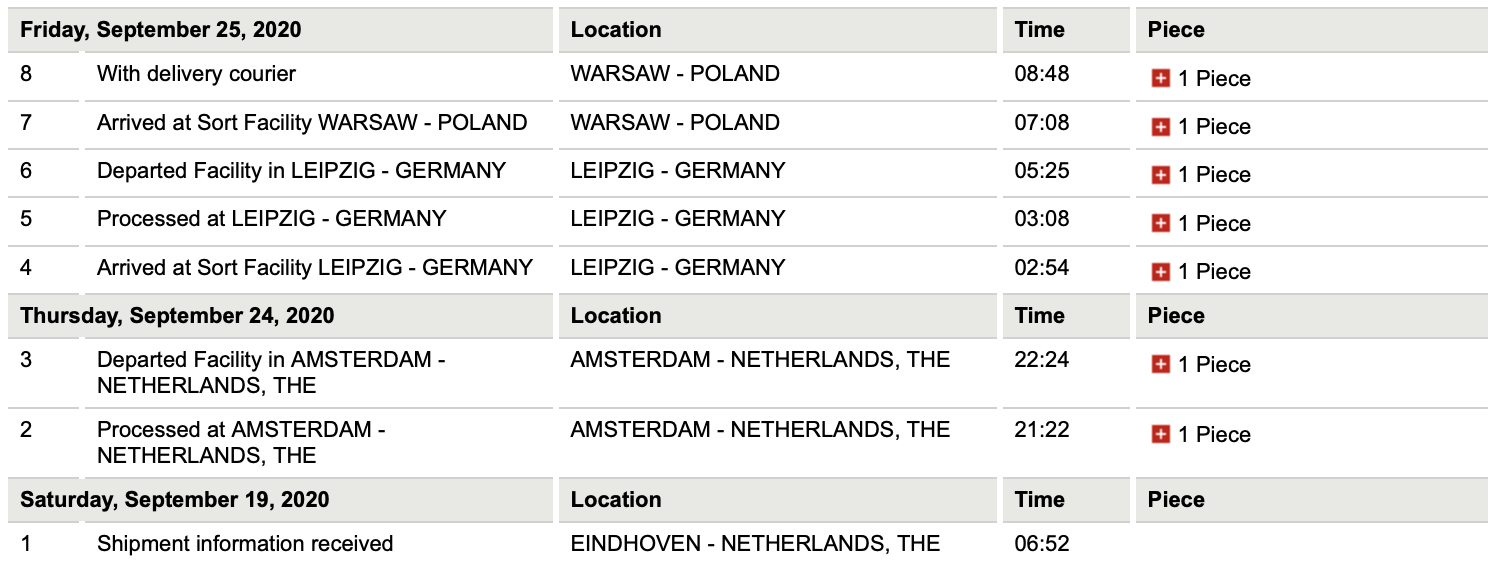1496x576 pixels.
Task: Click plus icon for Departed Facility in LEIPZIG
Action: (x=1160, y=175)
